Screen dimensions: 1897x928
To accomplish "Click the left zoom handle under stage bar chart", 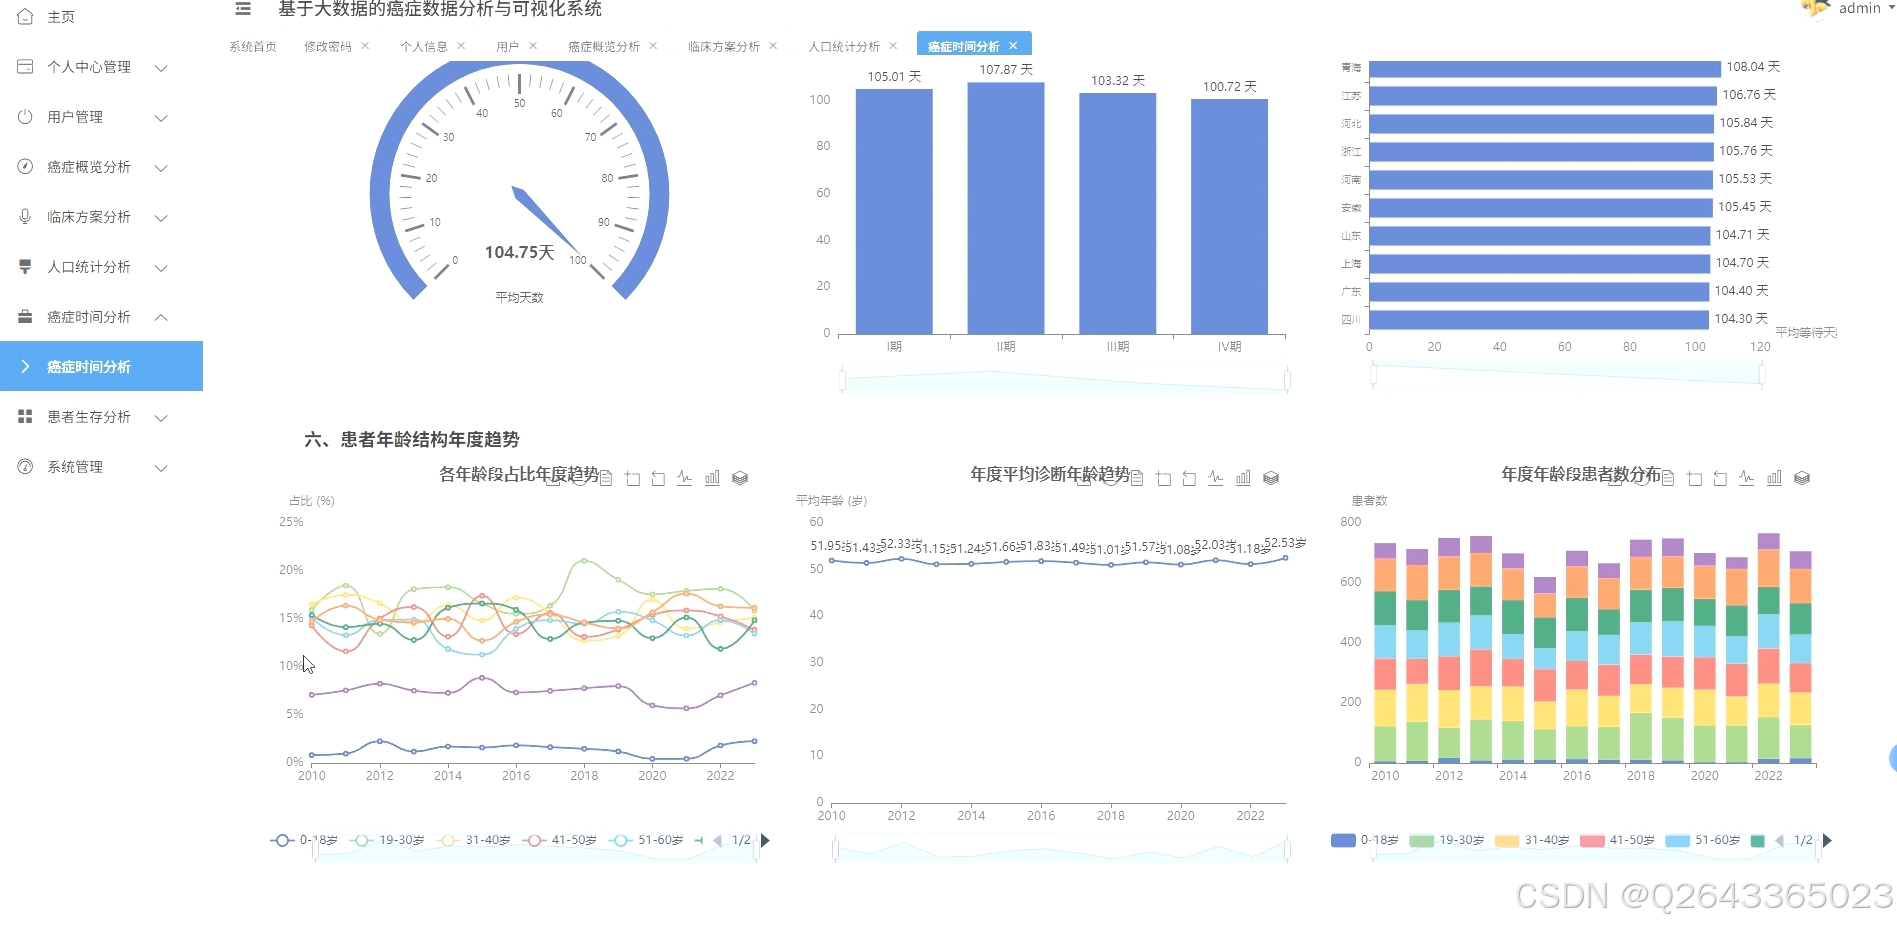I will [x=842, y=380].
